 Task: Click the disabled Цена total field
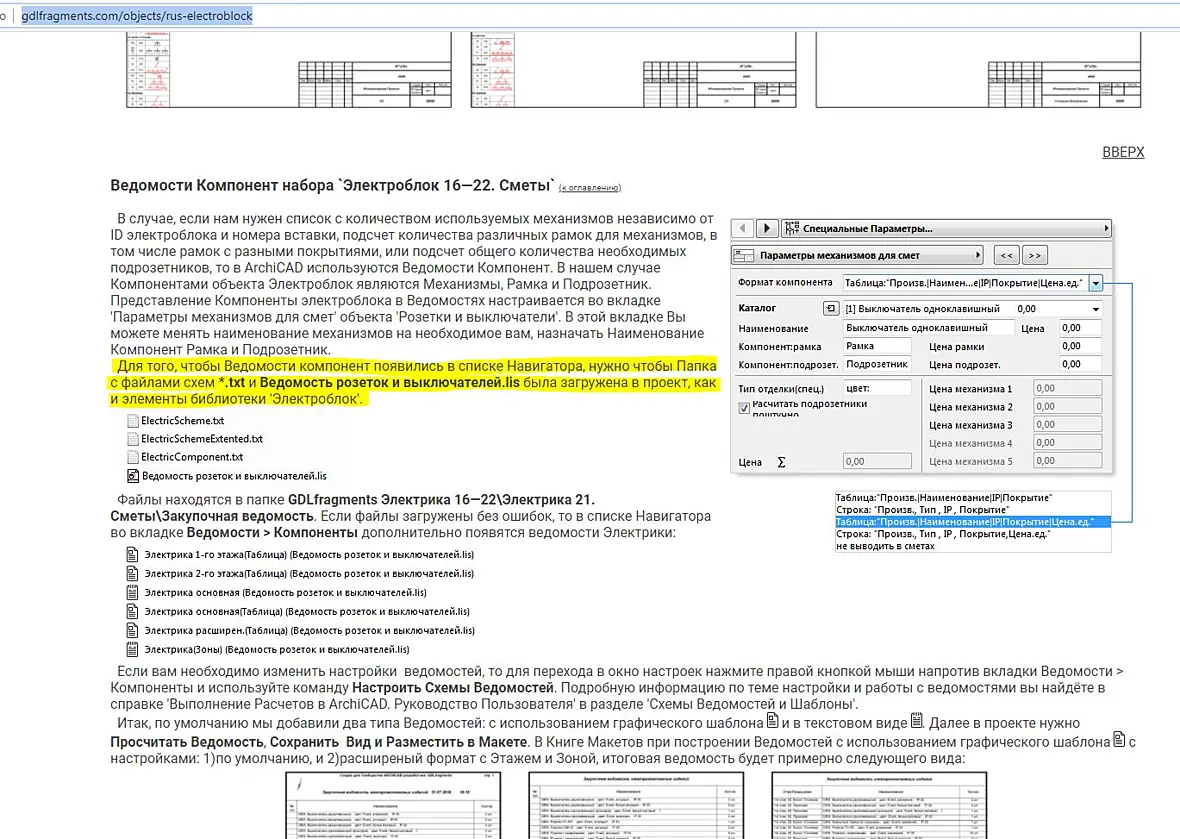[x=877, y=461]
